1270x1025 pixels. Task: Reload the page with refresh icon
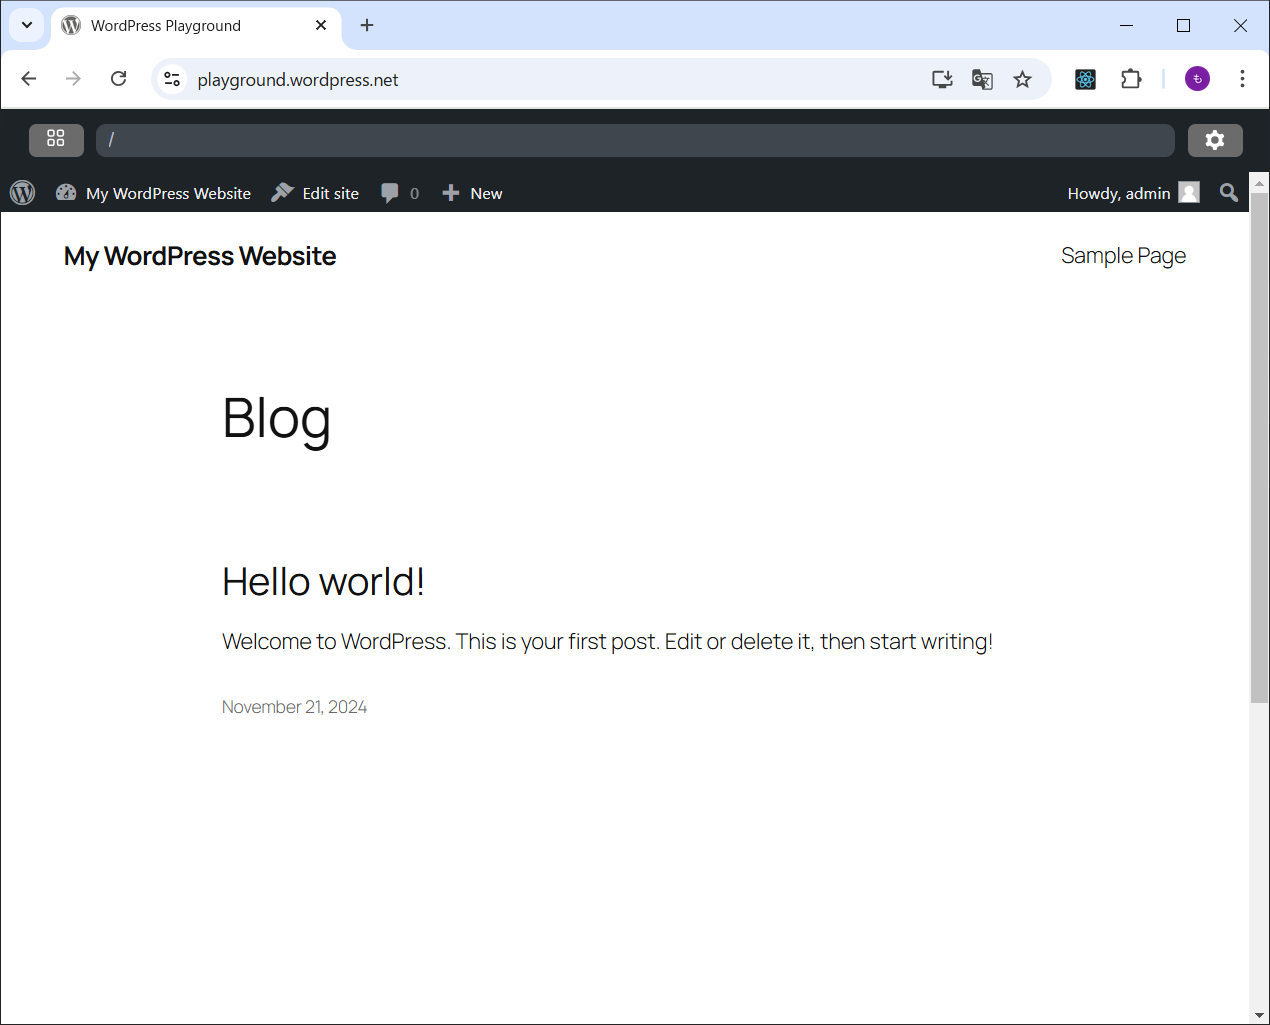[x=118, y=79]
